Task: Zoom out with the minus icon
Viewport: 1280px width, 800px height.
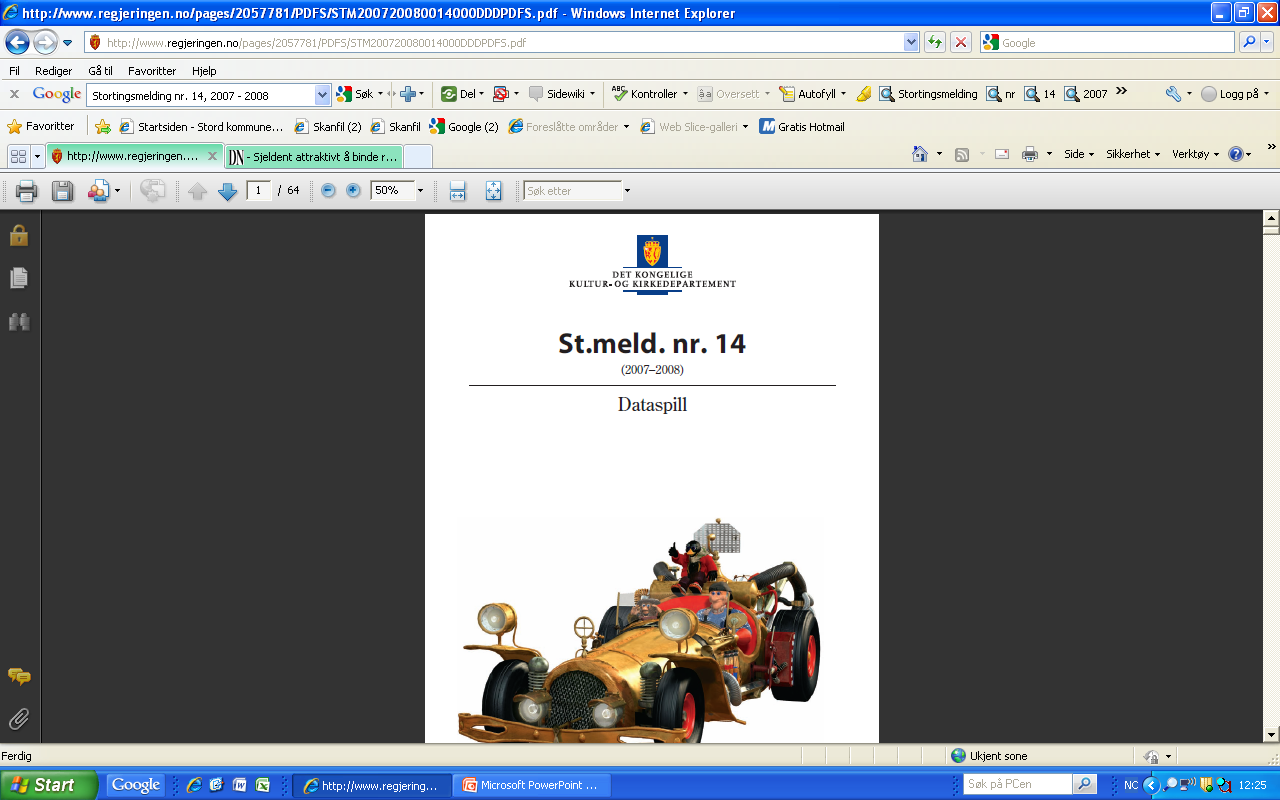Action: [x=328, y=190]
